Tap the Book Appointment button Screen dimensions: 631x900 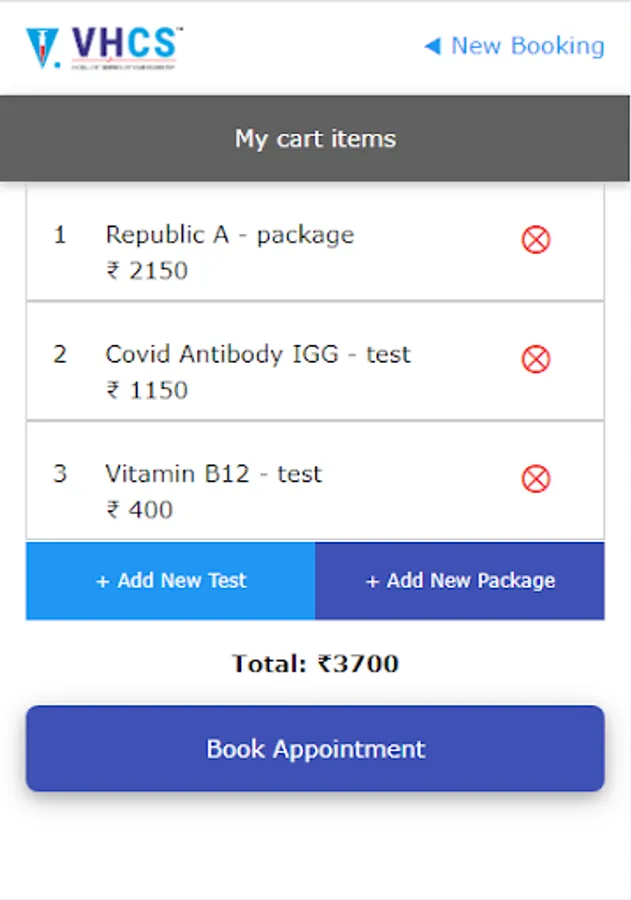point(315,749)
